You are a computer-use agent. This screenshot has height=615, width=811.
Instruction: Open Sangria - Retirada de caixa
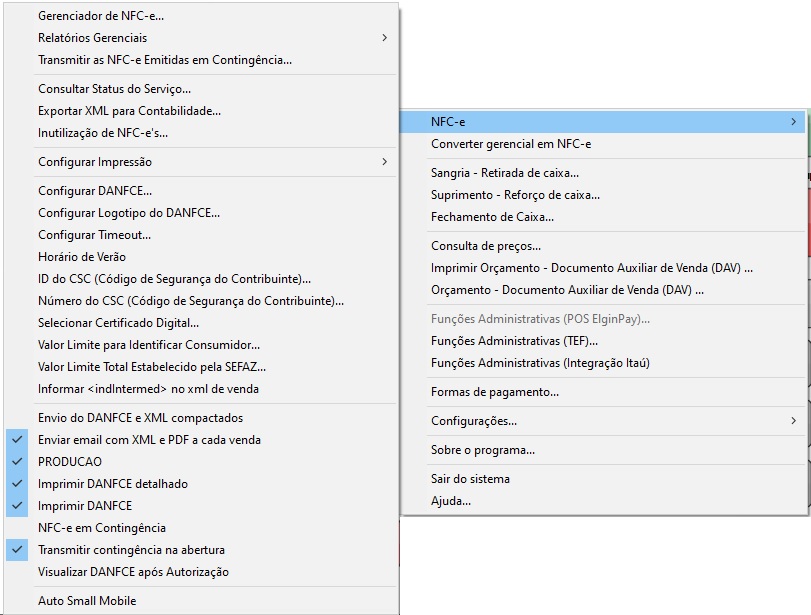[x=505, y=173]
